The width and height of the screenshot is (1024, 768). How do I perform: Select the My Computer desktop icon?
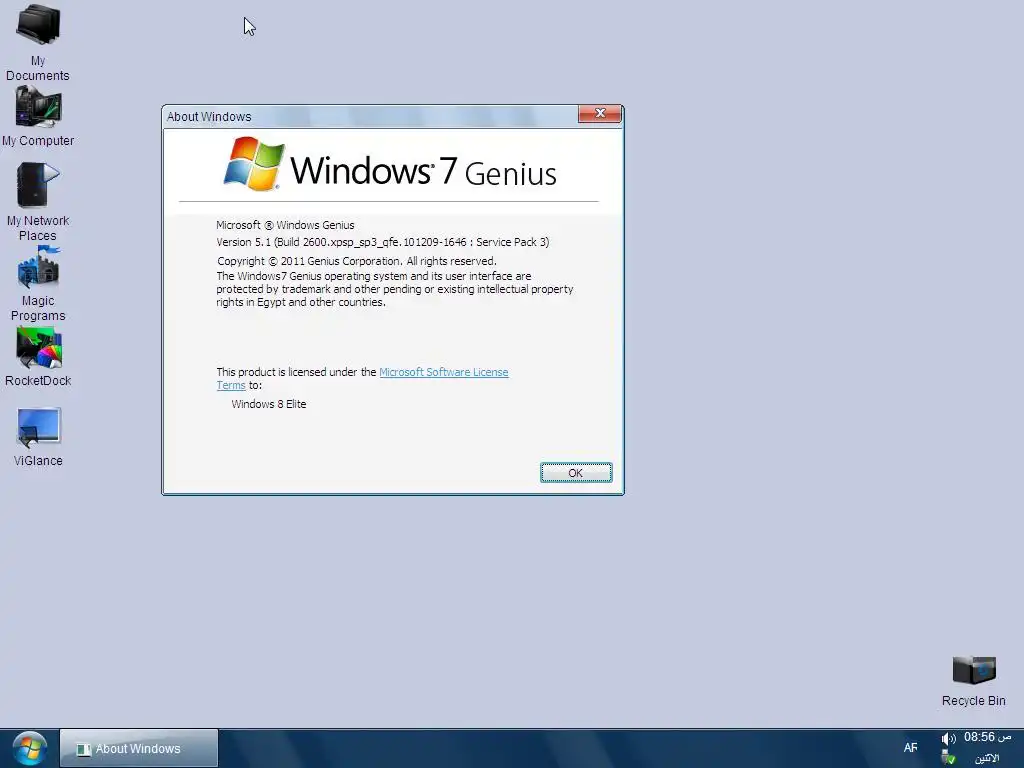tap(38, 118)
